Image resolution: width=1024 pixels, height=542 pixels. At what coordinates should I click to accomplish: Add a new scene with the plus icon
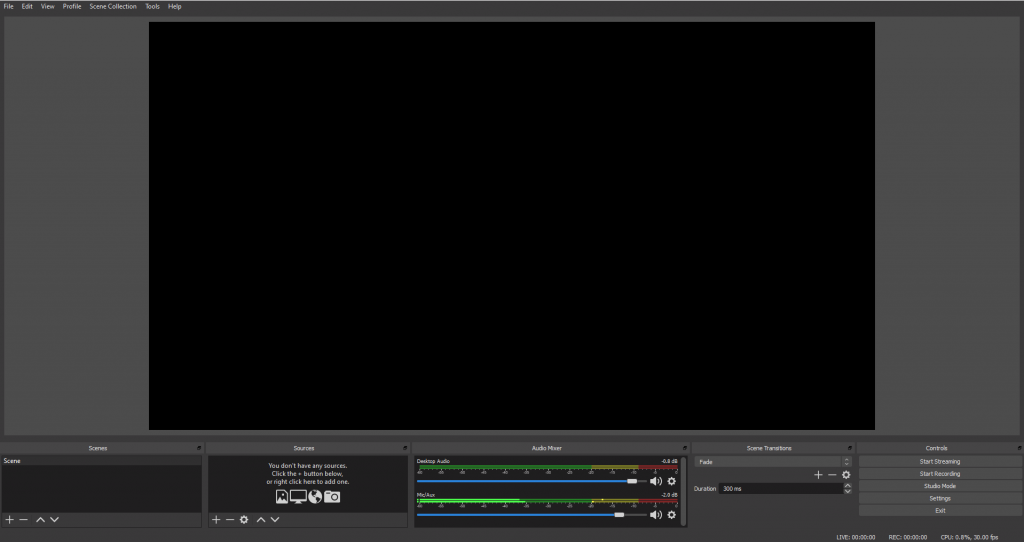[x=9, y=520]
